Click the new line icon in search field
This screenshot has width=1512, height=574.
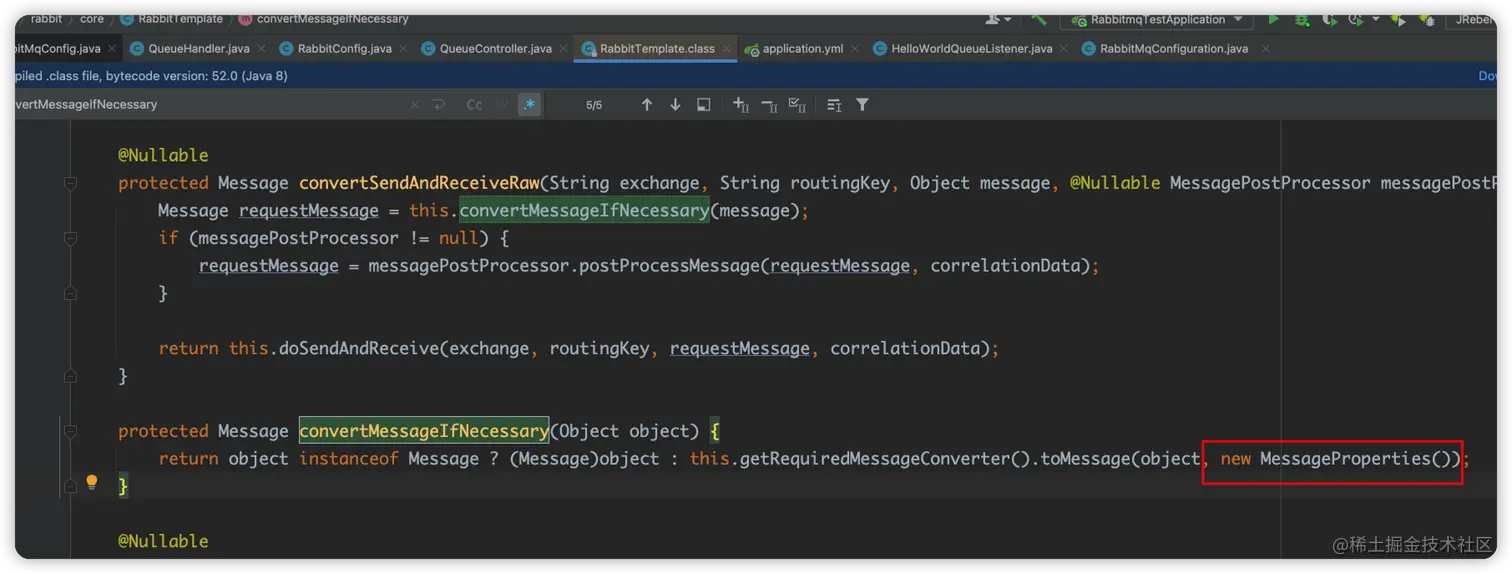tap(438, 105)
